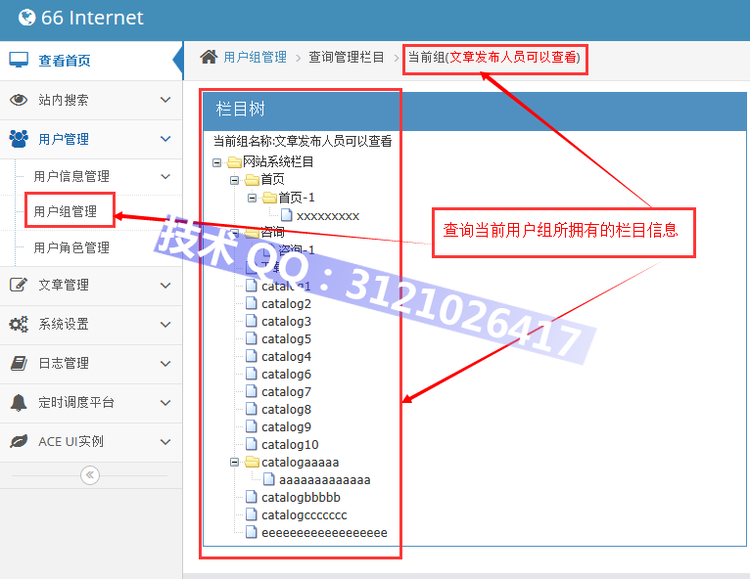Click the 用户组管理 breadcrumb link
This screenshot has height=579, width=750.
pos(255,57)
